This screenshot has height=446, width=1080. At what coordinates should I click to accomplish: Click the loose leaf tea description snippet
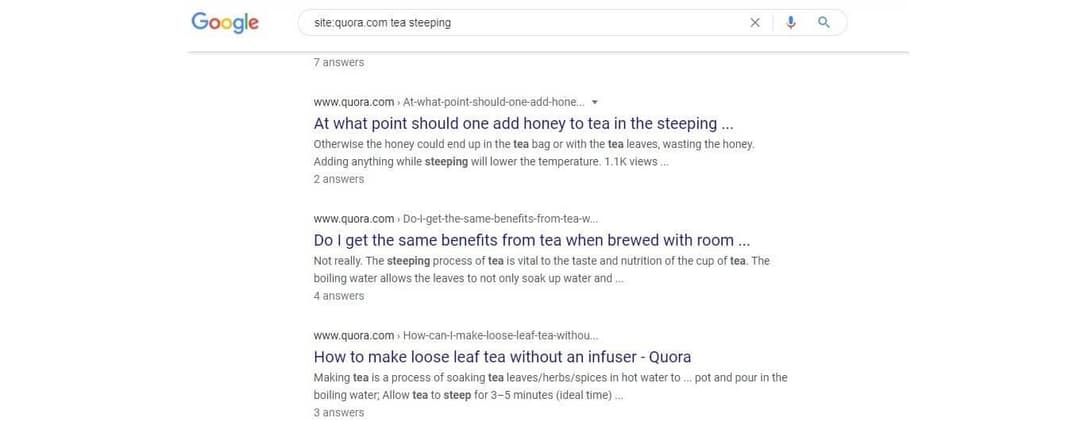click(x=550, y=386)
